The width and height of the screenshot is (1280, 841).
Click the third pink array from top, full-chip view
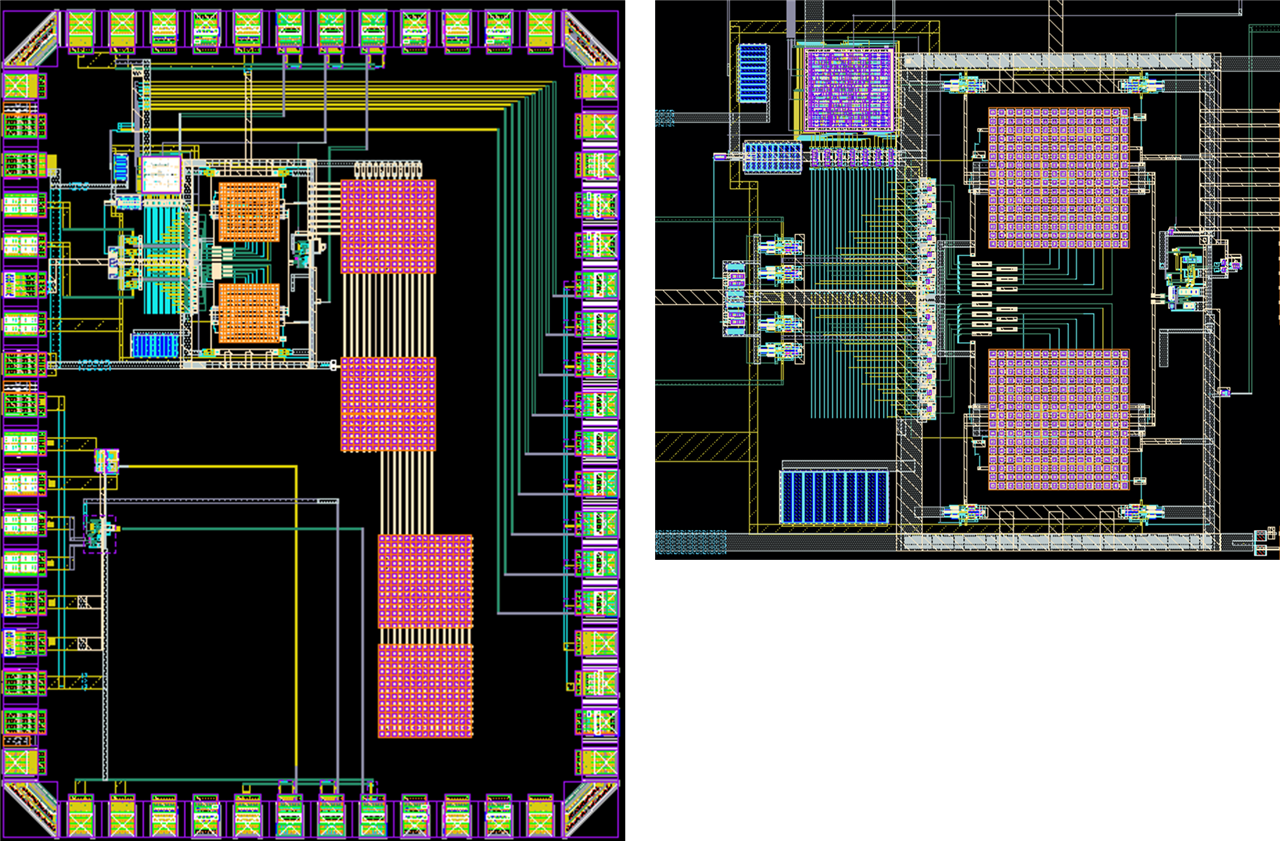click(x=425, y=581)
